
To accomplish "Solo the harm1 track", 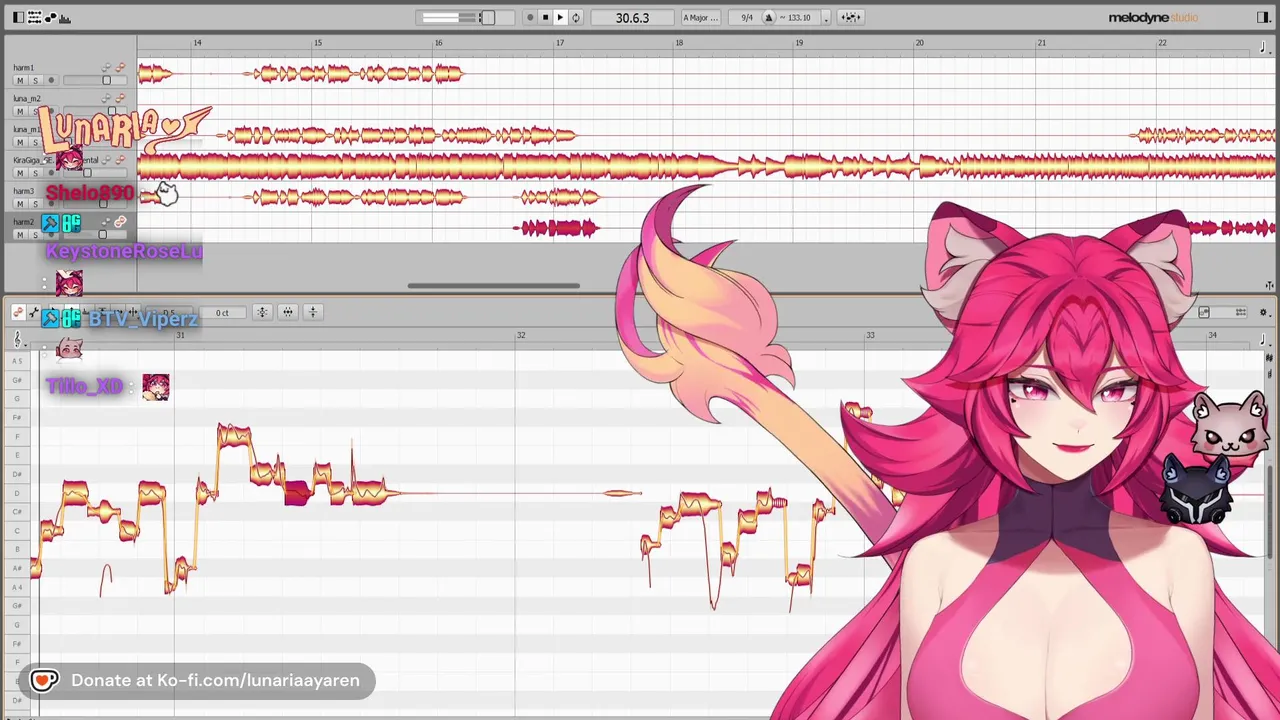I will point(35,80).
